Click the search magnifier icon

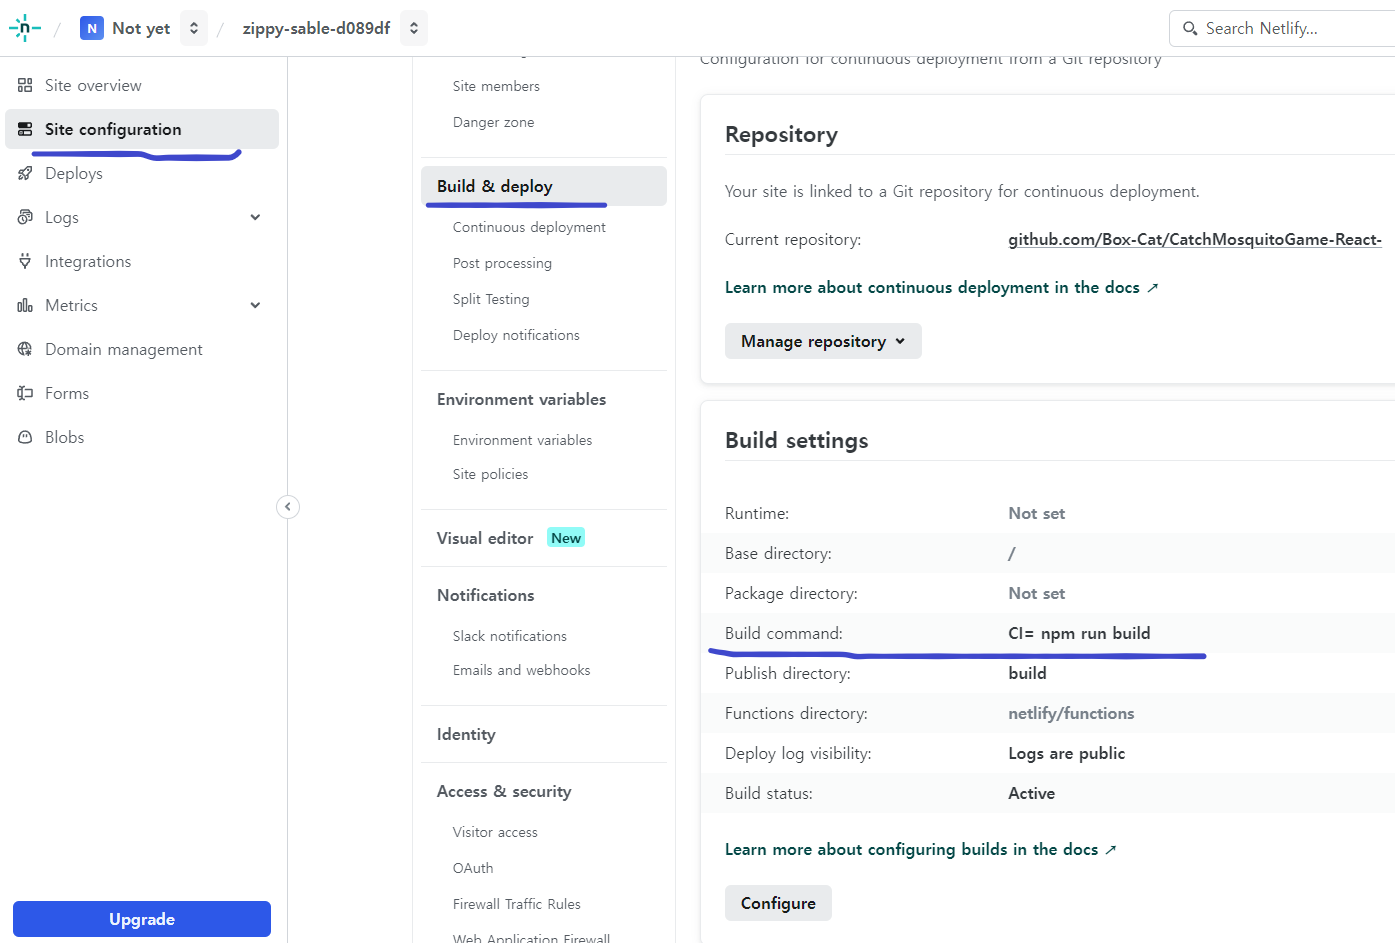1190,28
